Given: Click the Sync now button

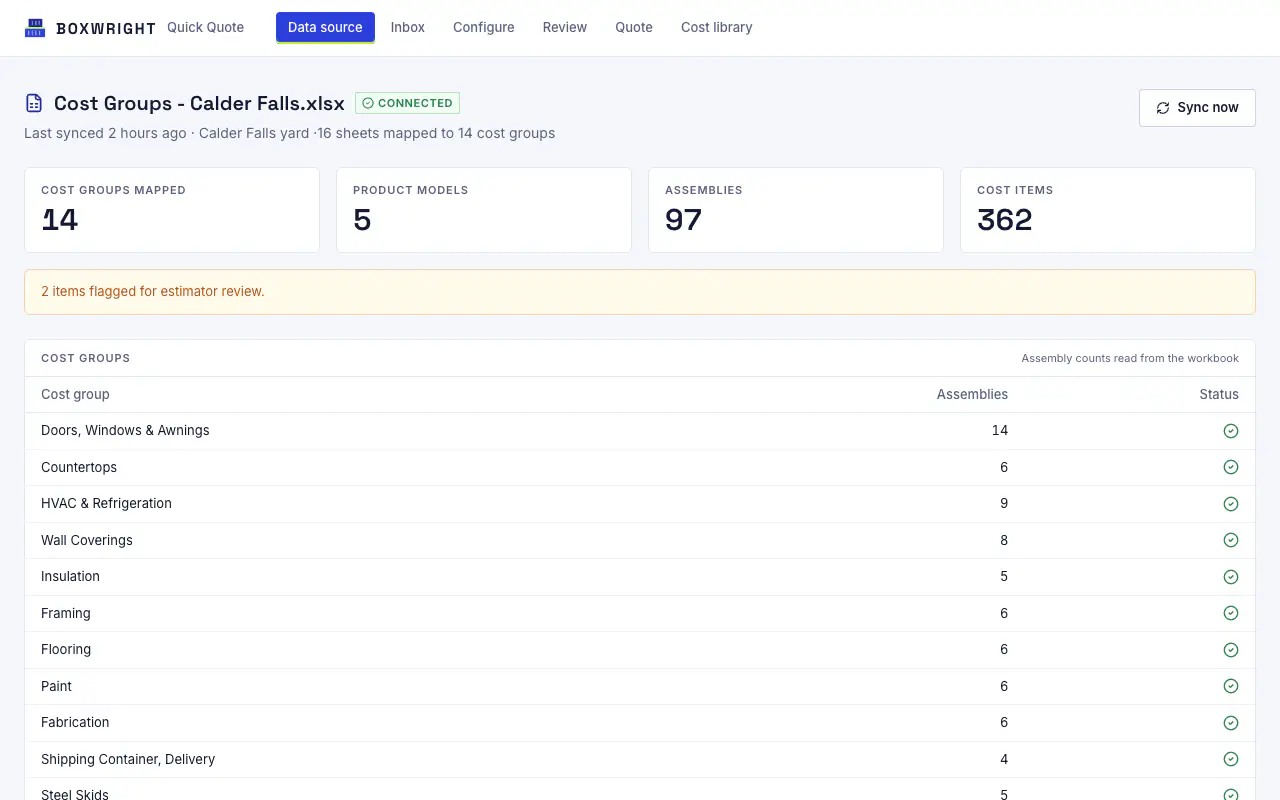Looking at the screenshot, I should tap(1197, 108).
